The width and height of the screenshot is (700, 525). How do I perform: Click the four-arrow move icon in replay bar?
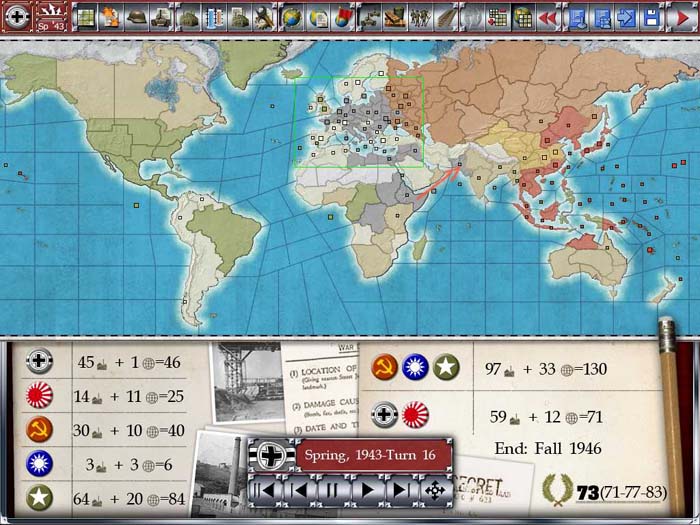coord(435,490)
